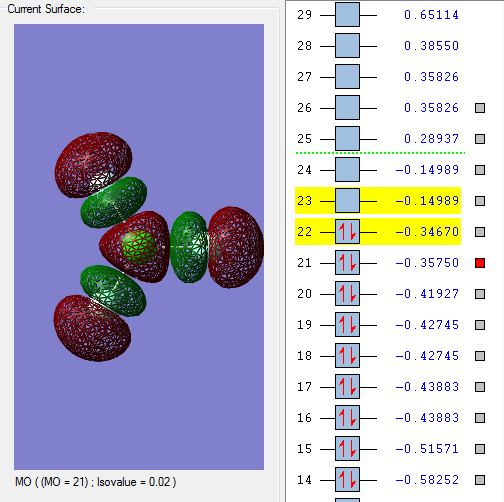Click the green central lobe in the surface
504x502 pixels.
pyautogui.click(x=138, y=247)
